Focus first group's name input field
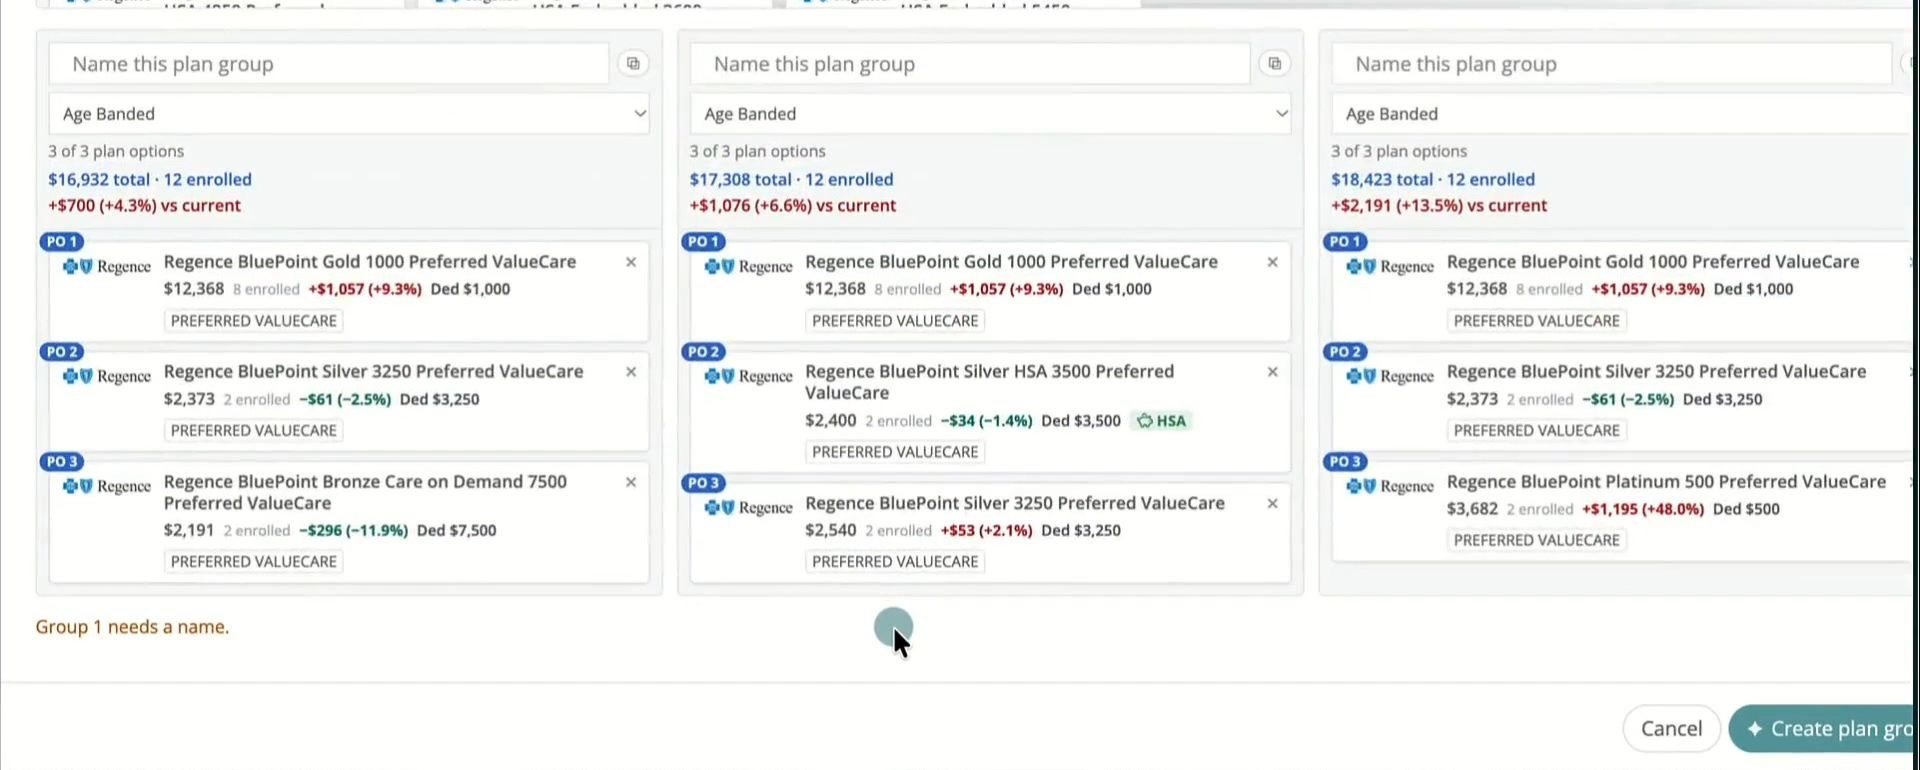Screen dimensions: 1920x770 coord(329,64)
